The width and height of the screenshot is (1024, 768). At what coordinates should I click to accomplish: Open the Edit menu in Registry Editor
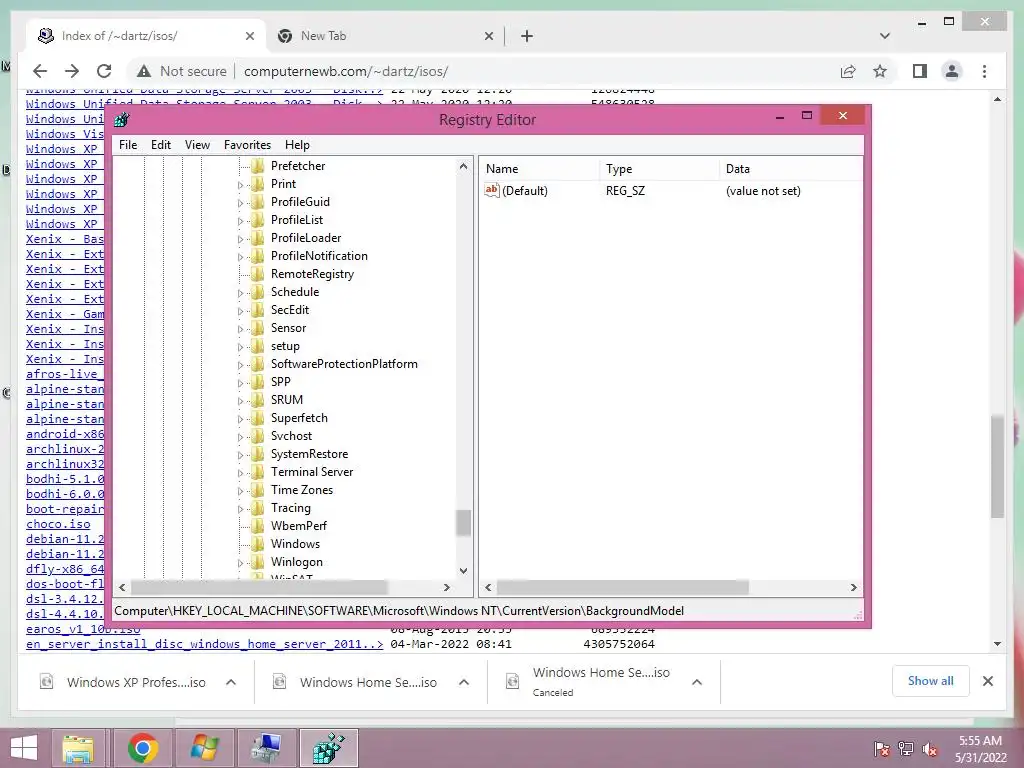161,145
